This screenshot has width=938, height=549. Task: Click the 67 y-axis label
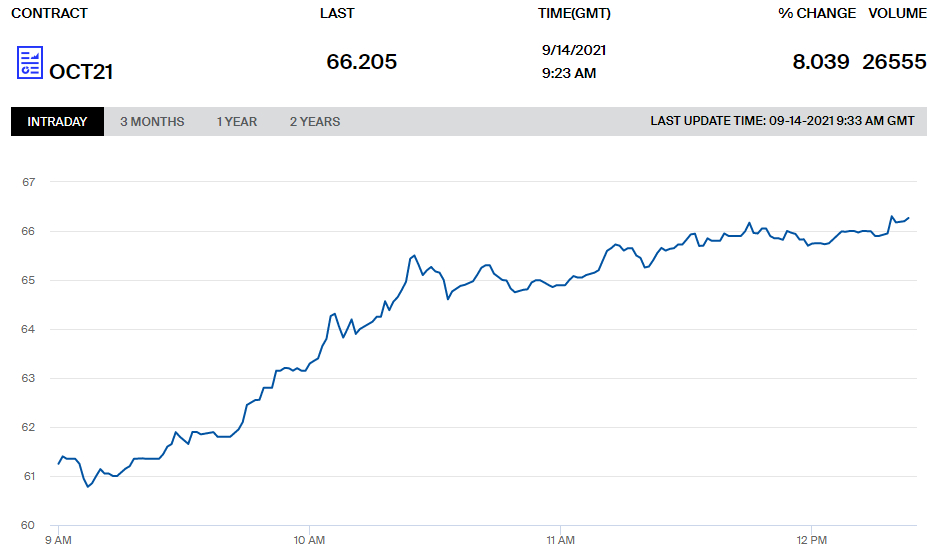(28, 182)
